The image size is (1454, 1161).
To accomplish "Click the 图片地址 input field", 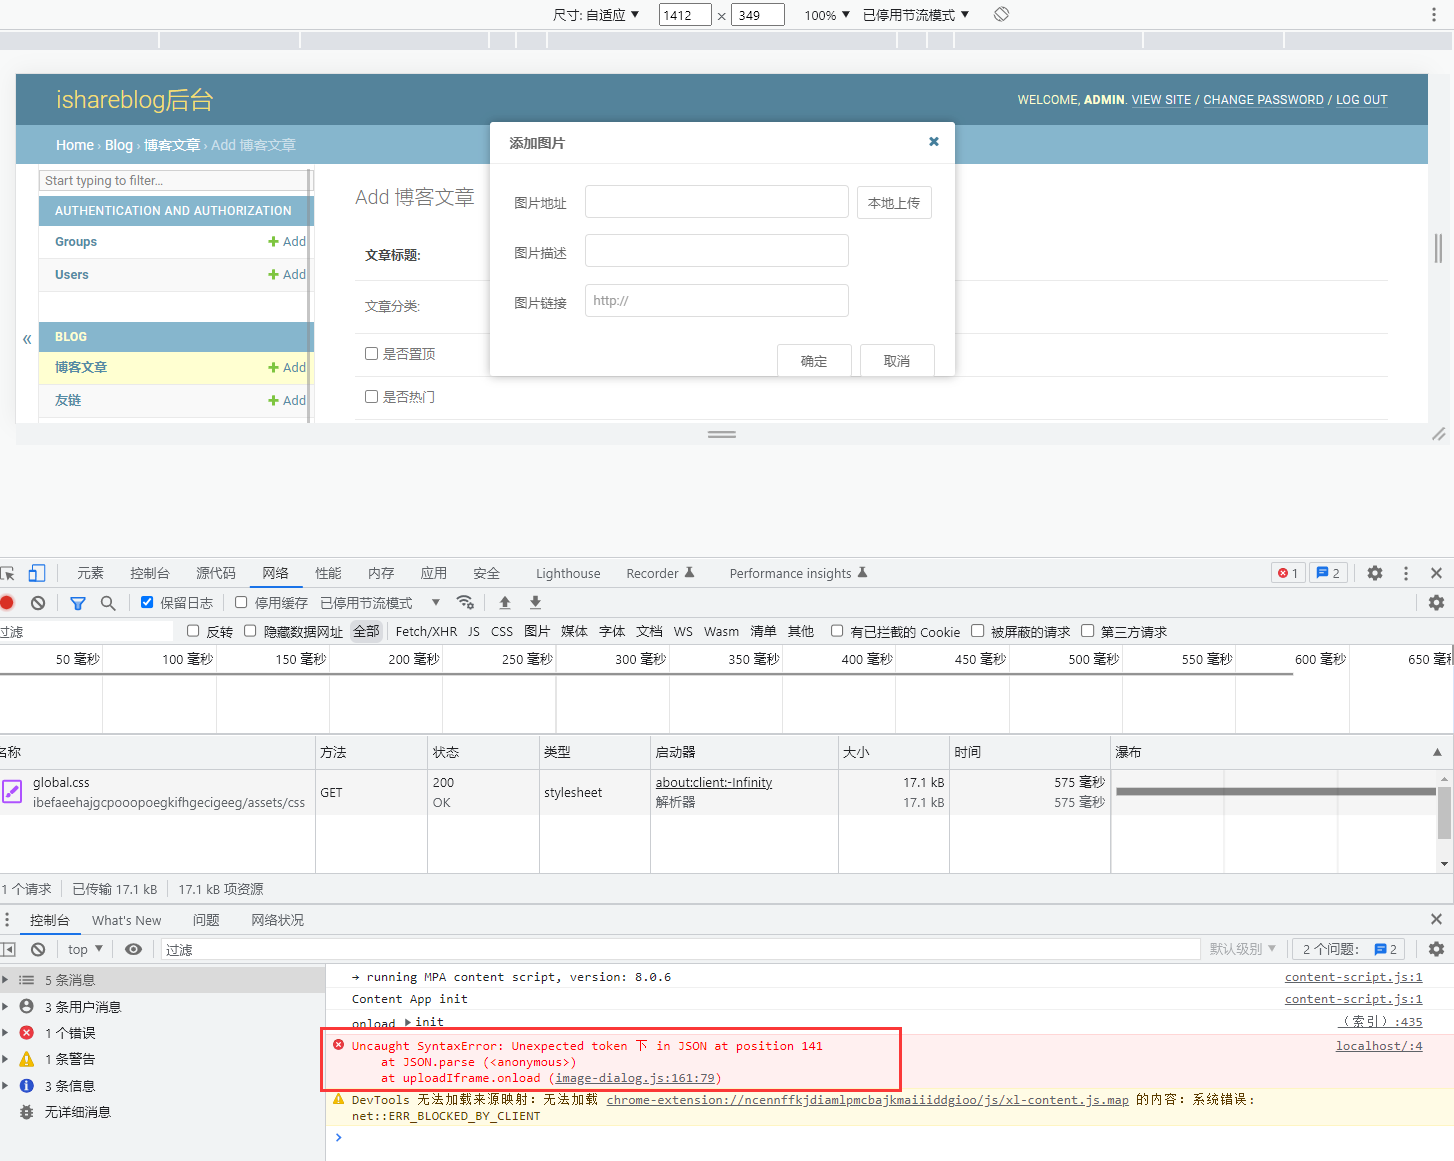I will pyautogui.click(x=716, y=202).
